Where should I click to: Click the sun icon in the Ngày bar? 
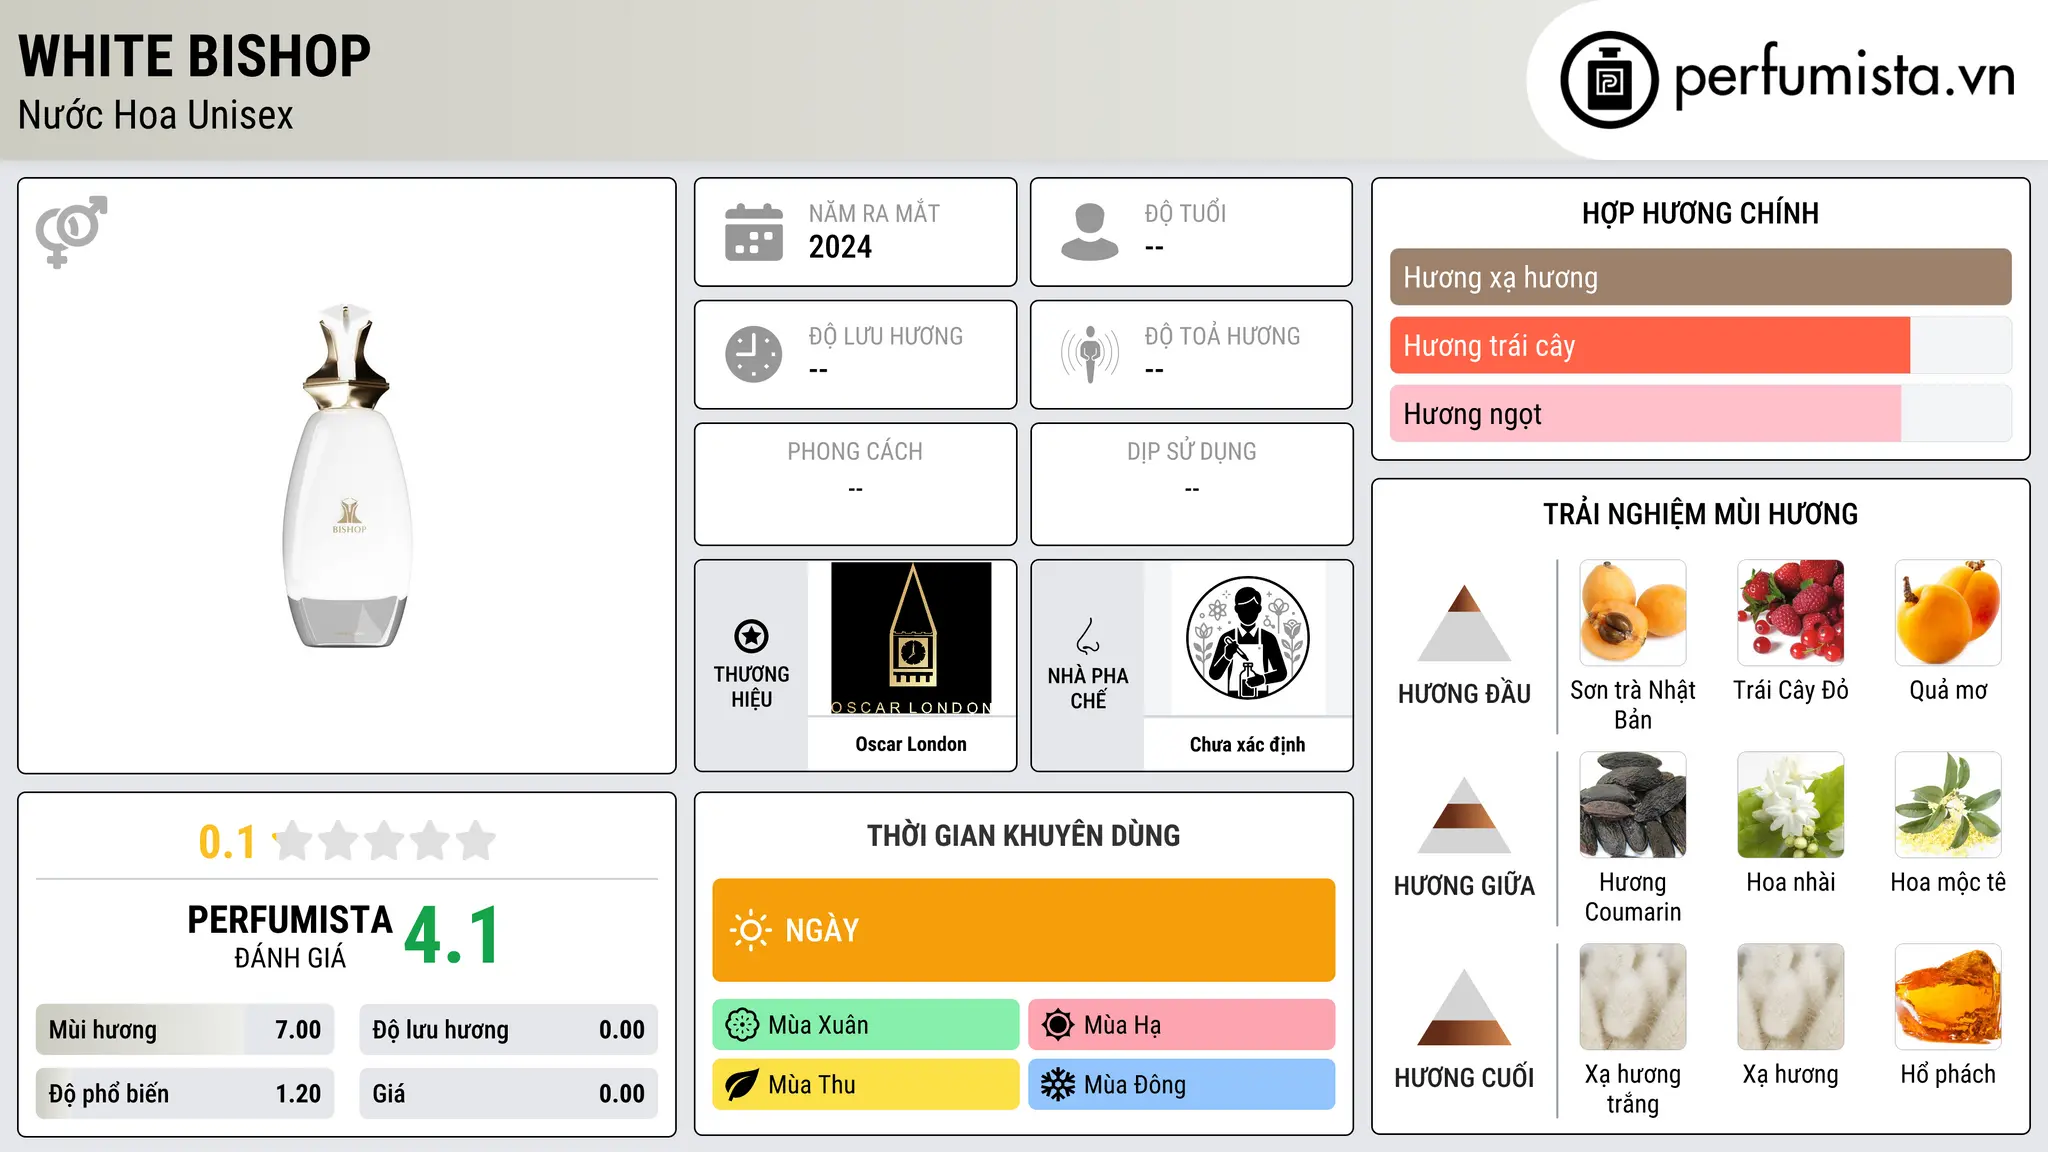[750, 930]
